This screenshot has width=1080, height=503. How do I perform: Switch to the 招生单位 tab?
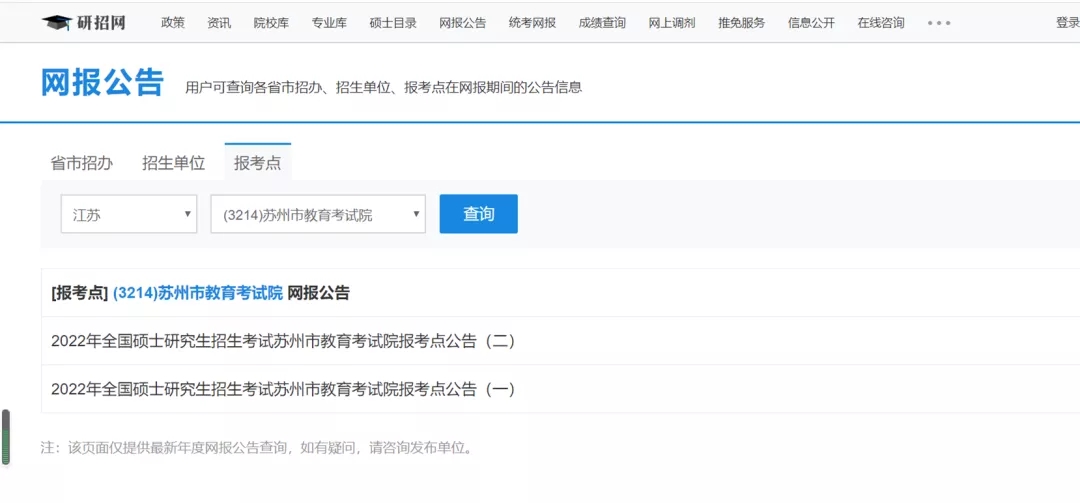174,163
